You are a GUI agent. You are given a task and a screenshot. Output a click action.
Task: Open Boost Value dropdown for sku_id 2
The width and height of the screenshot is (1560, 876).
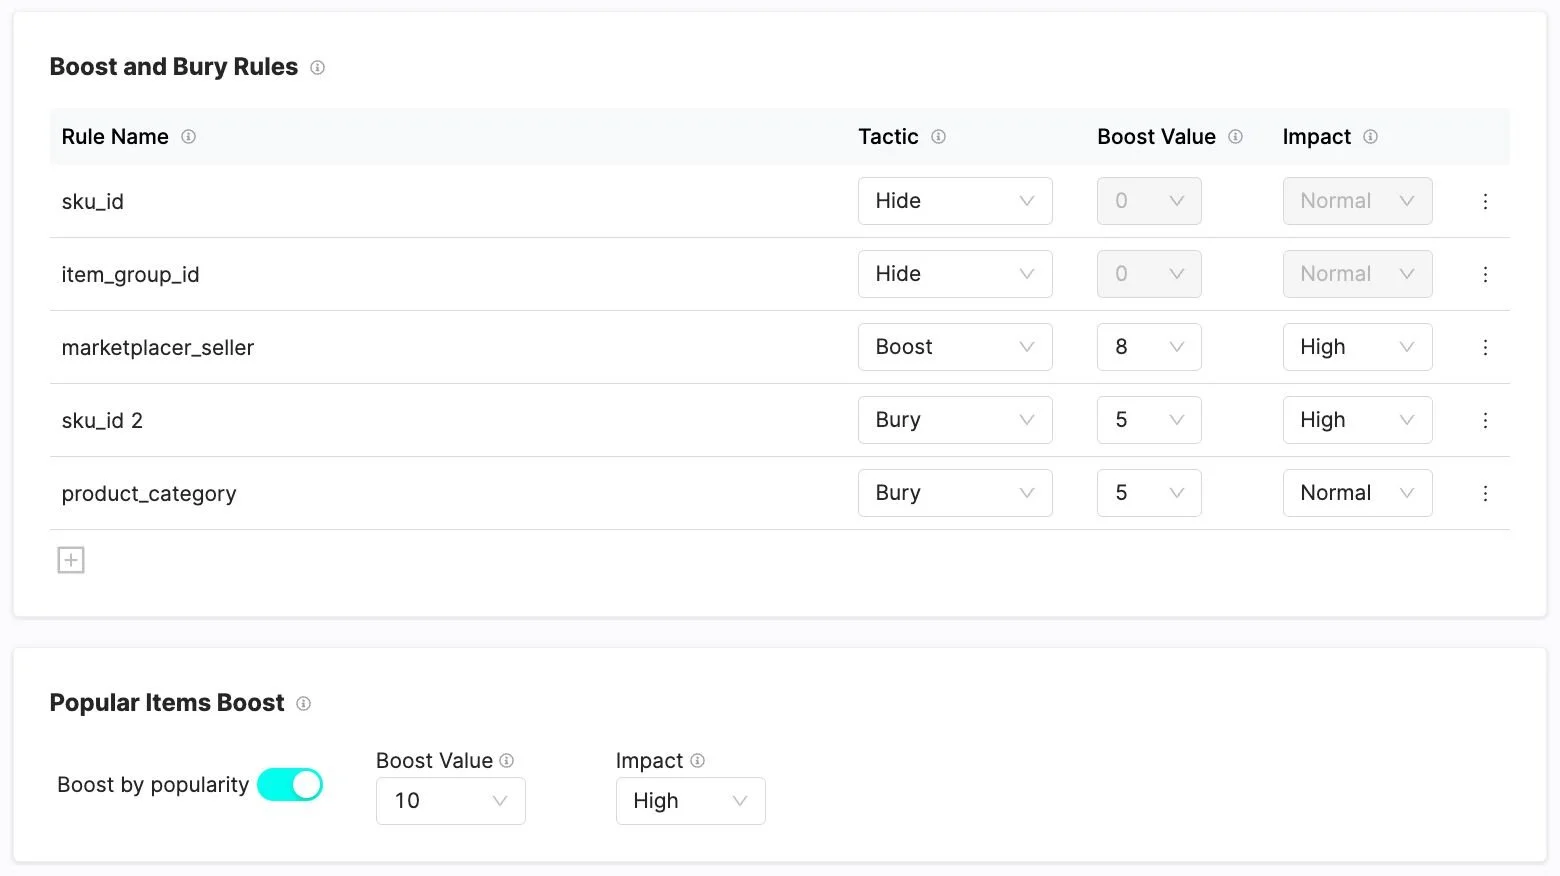tap(1149, 420)
